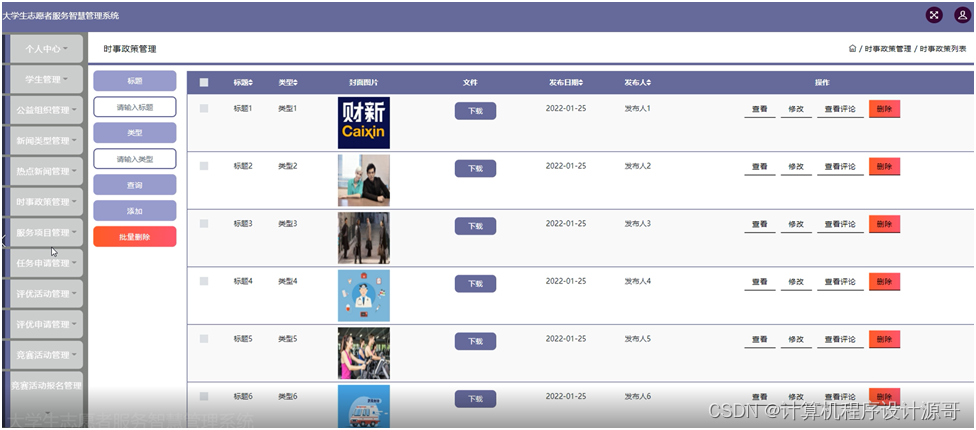Click 查看 for row 标题2
976x430 pixels.
pos(759,167)
